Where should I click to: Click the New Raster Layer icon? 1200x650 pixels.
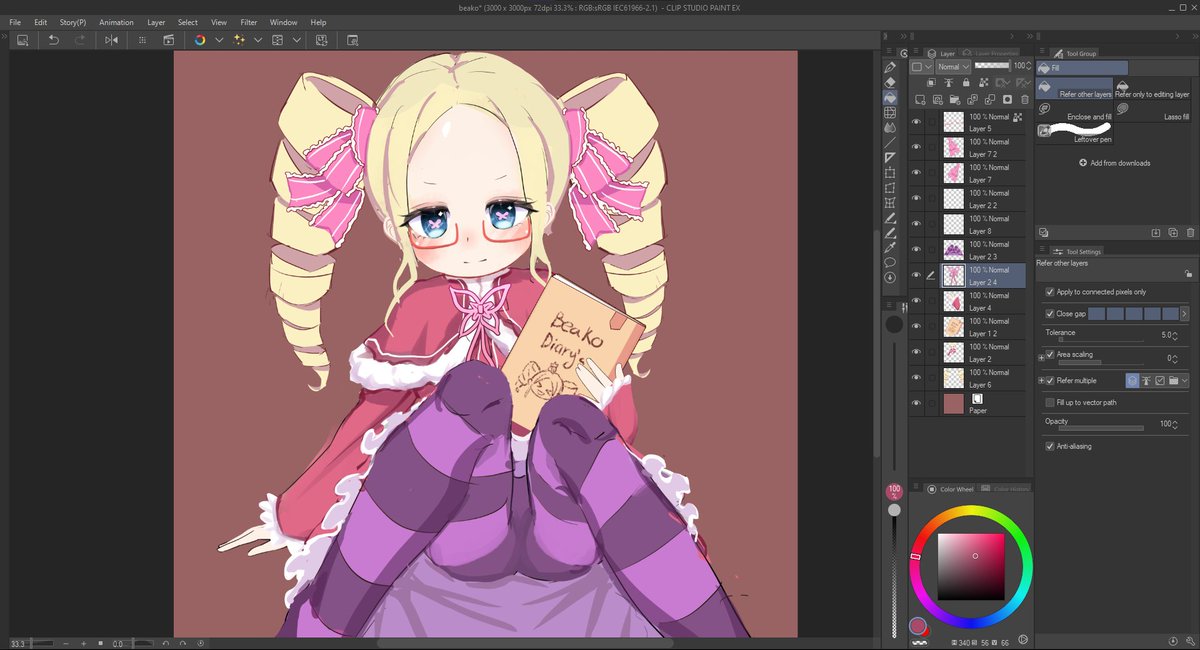[x=921, y=100]
